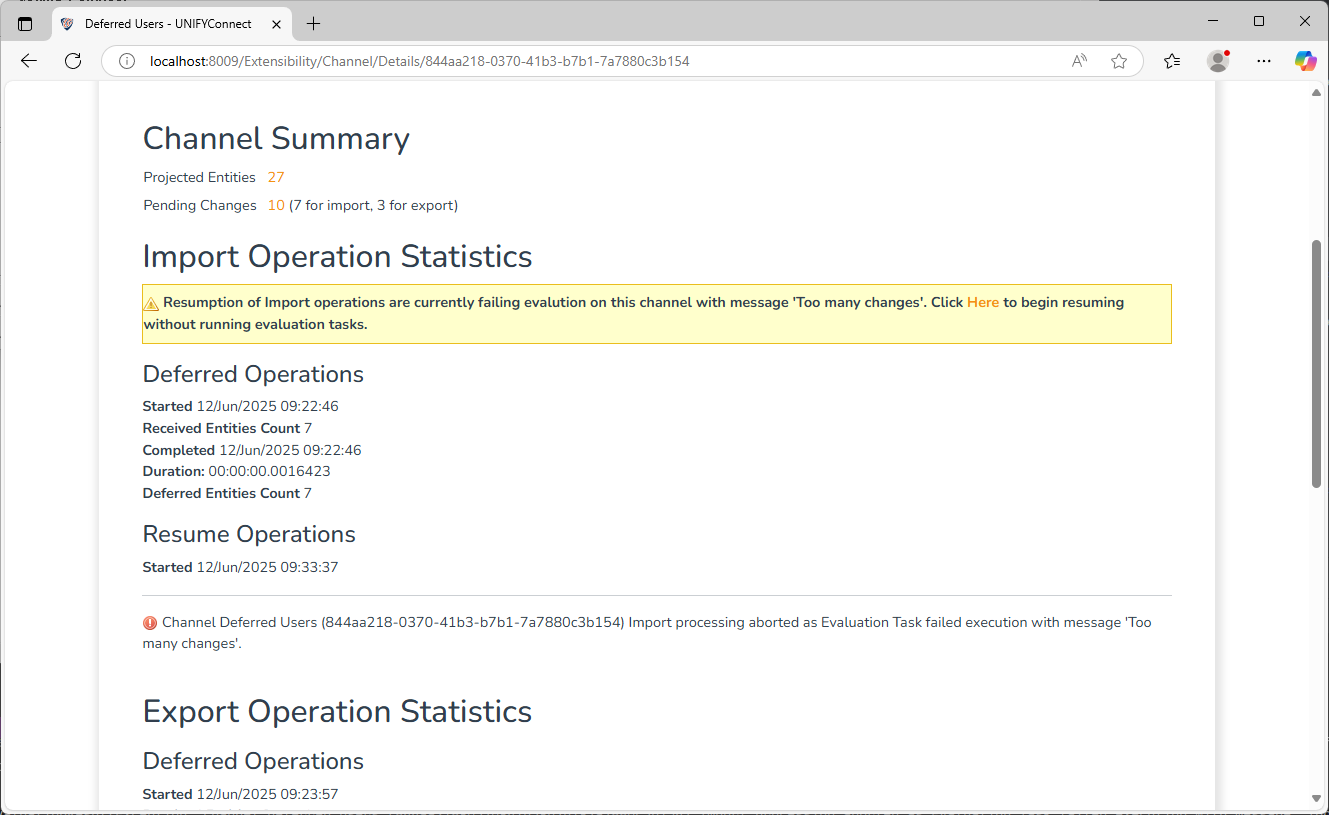Click the page scrollbar thumb
The image size is (1329, 815).
(1316, 364)
